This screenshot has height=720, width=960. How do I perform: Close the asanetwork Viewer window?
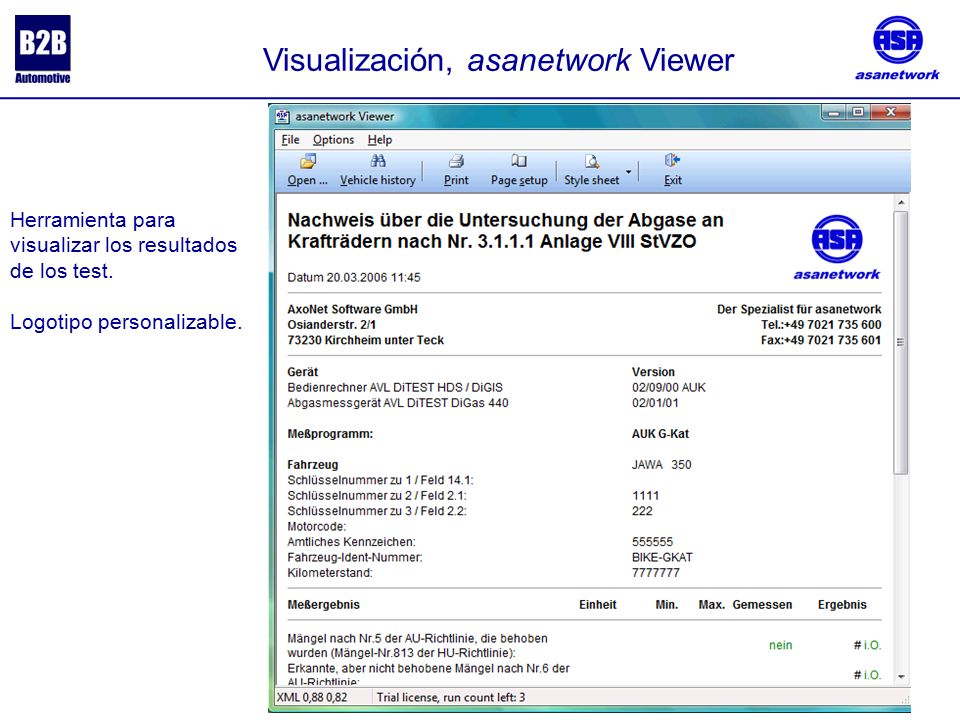[890, 113]
